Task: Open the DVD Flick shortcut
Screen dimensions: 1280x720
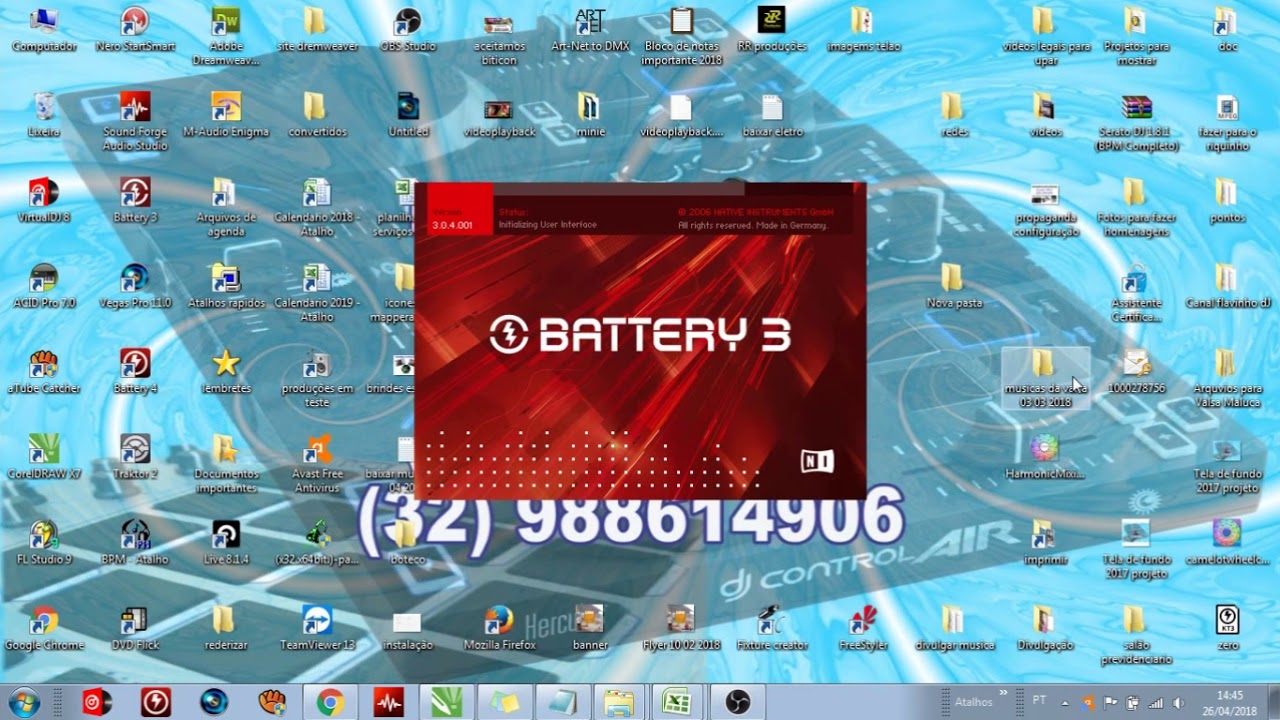Action: coord(135,627)
